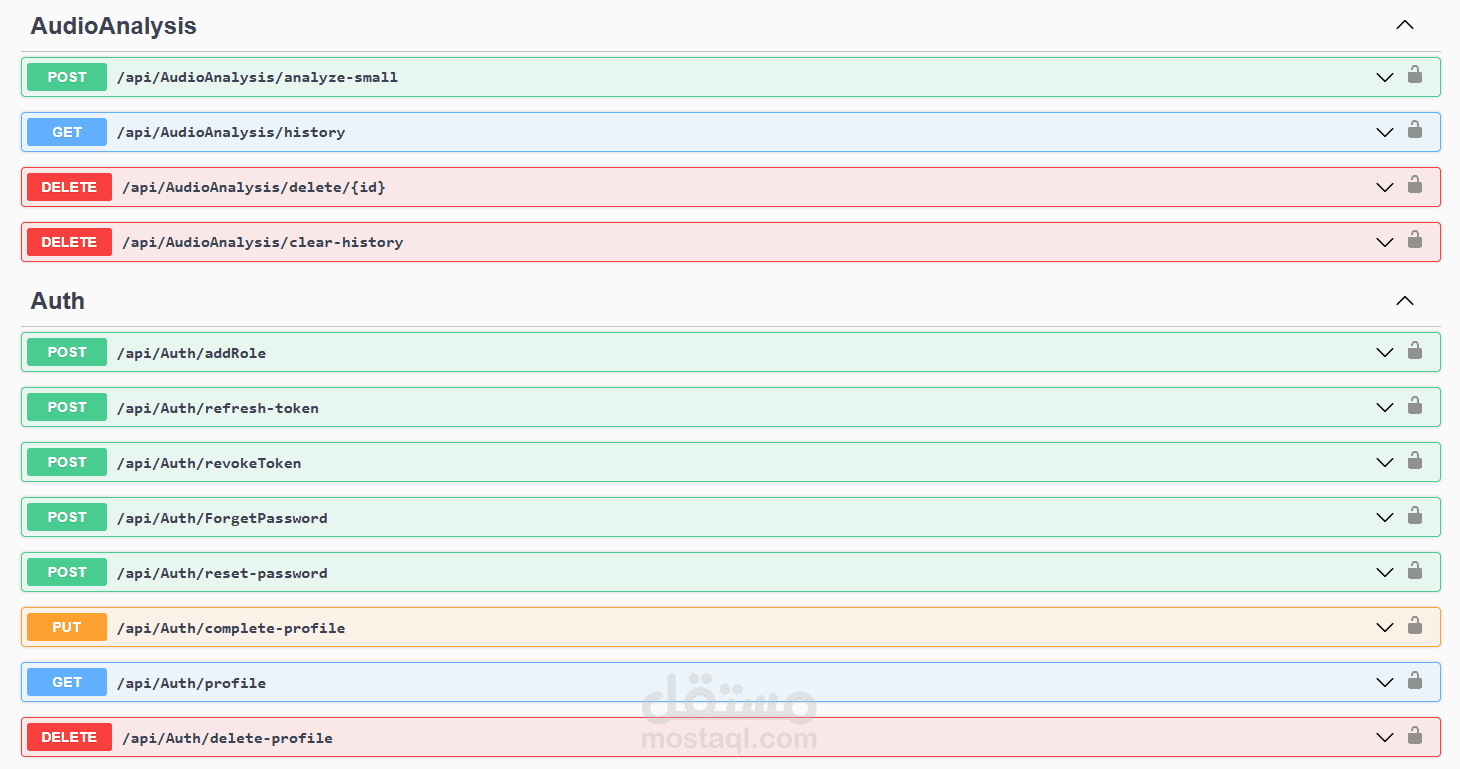Click the lock icon for delete-profile endpoint

point(1414,734)
